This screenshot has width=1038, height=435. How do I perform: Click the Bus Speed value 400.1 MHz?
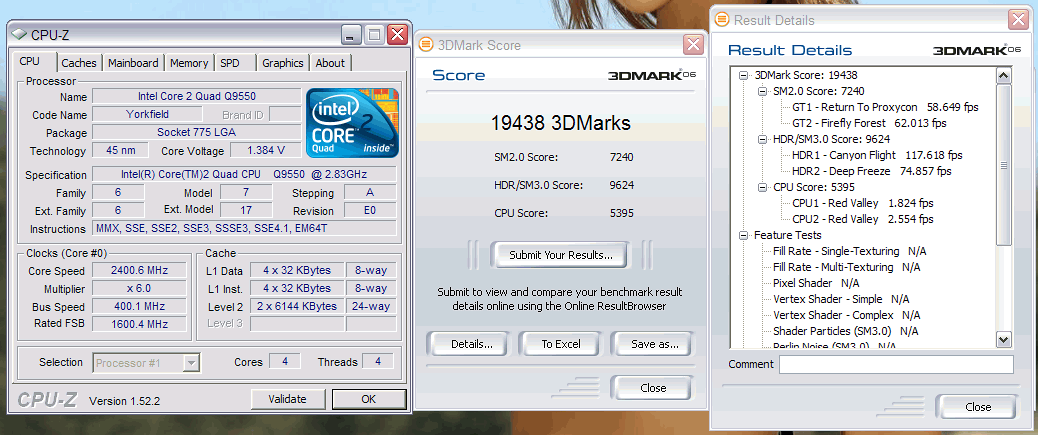point(139,307)
